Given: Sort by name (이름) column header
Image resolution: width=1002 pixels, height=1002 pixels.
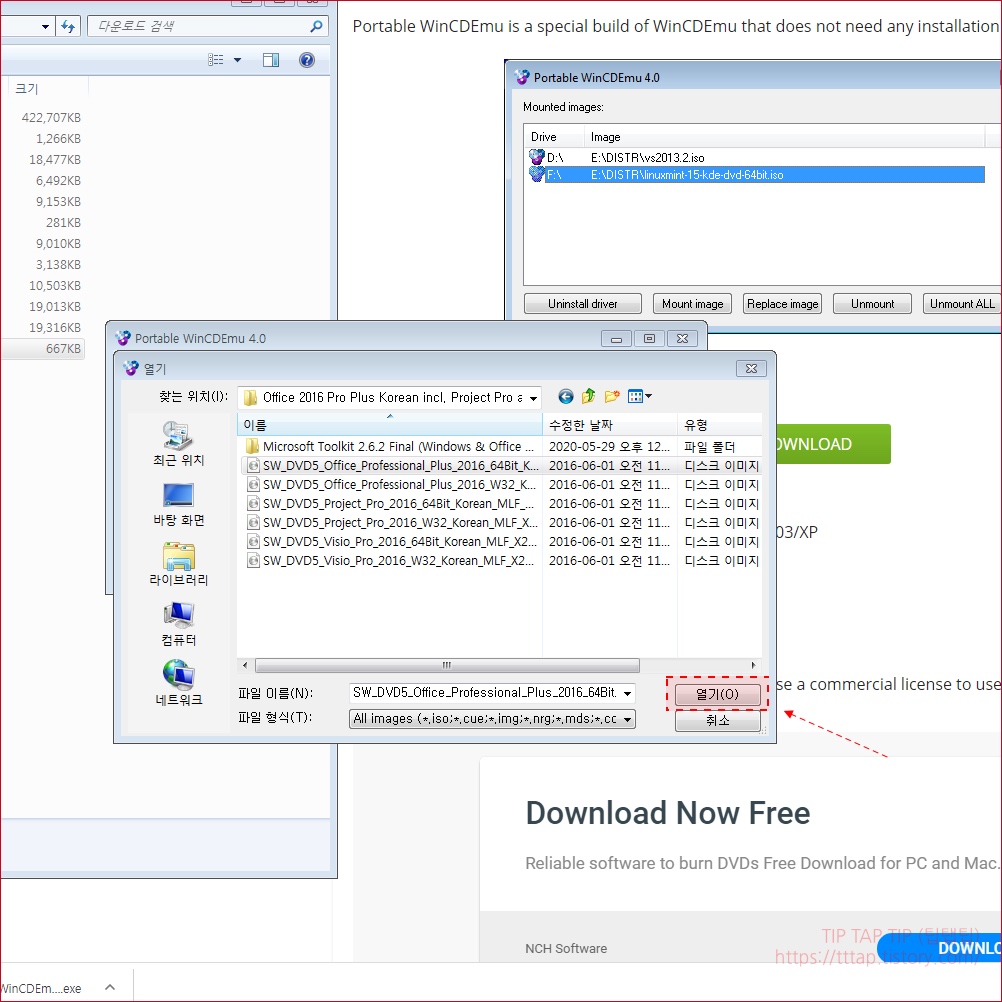Looking at the screenshot, I should (390, 425).
